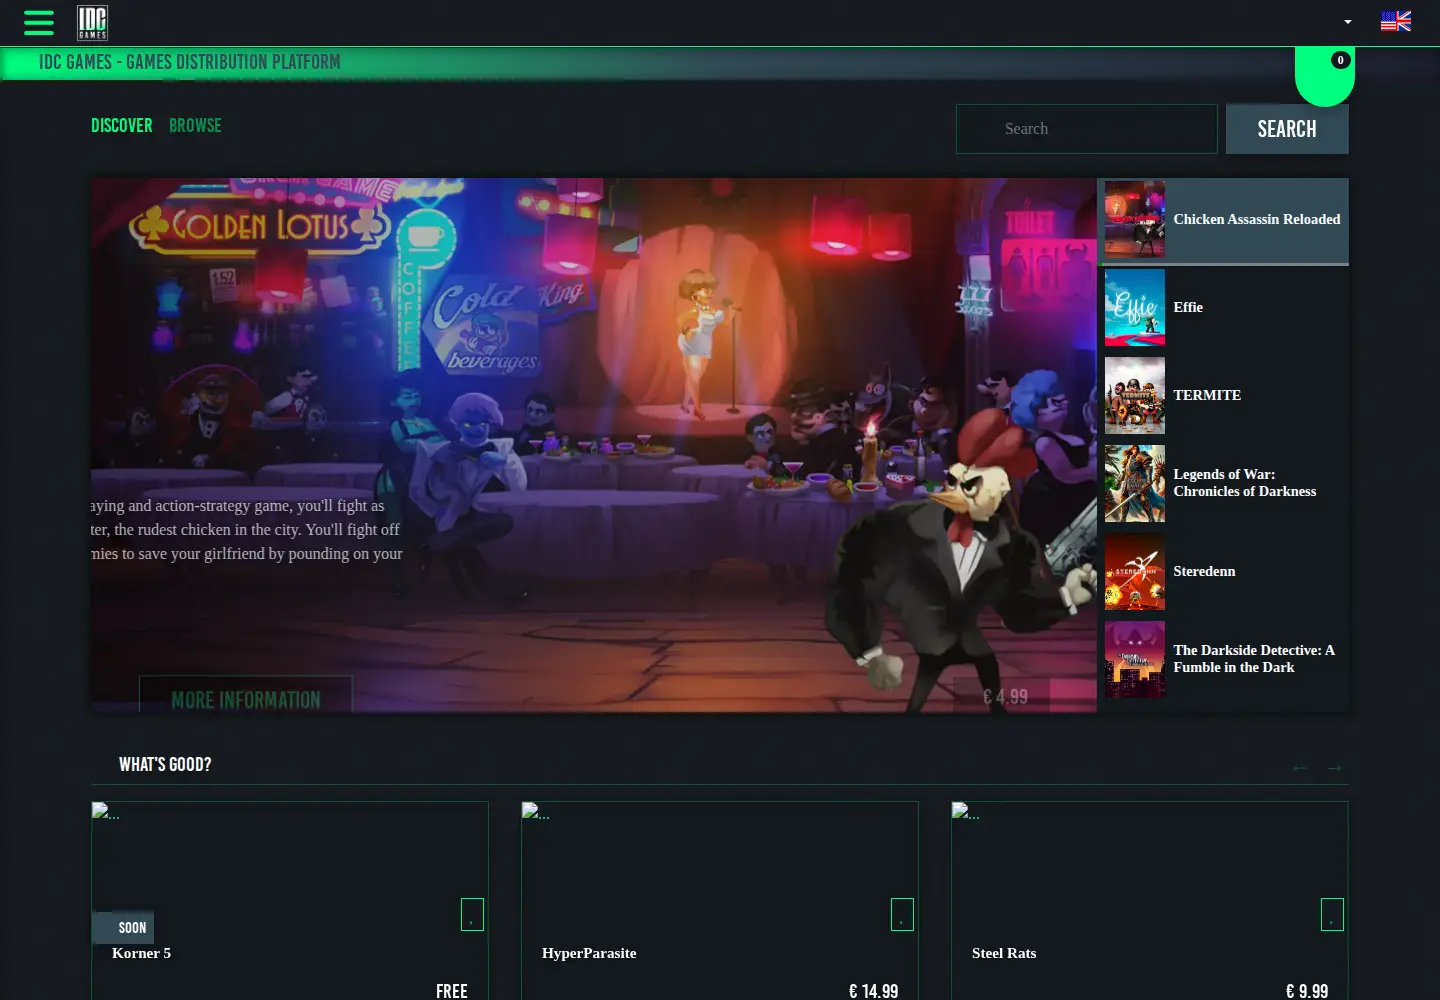Open the green shopping cart badge
This screenshot has height=1000, width=1440.
point(1325,75)
